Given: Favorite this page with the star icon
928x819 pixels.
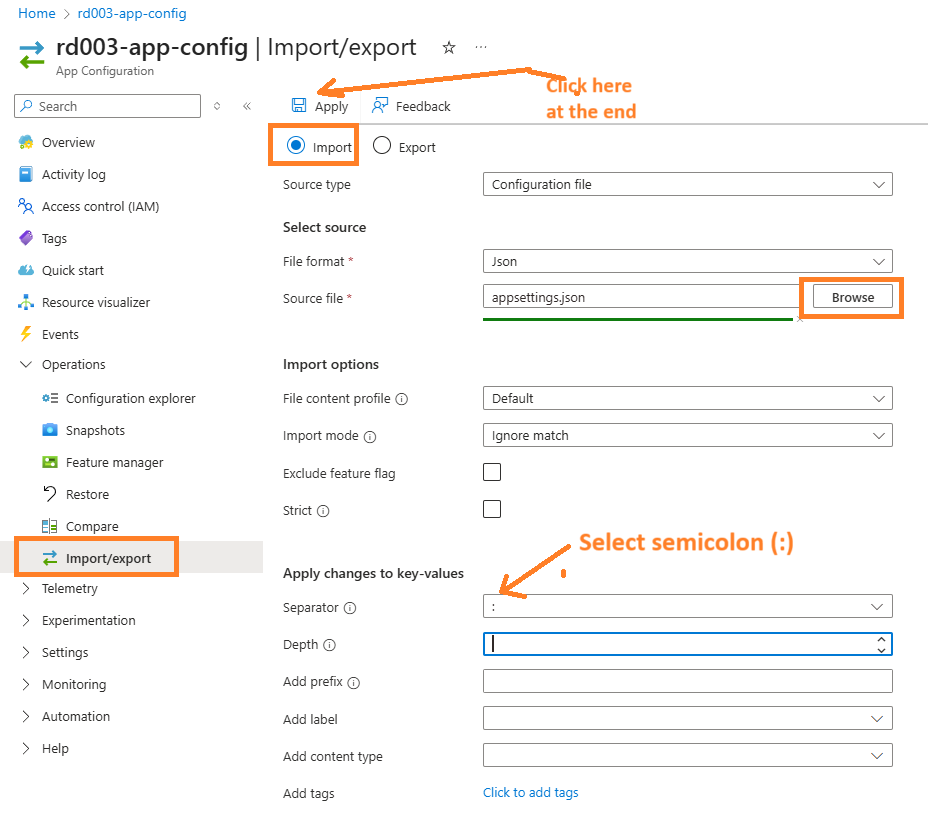Looking at the screenshot, I should (449, 47).
